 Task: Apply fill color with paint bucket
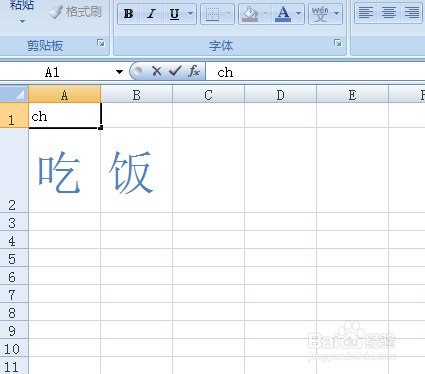click(x=250, y=14)
